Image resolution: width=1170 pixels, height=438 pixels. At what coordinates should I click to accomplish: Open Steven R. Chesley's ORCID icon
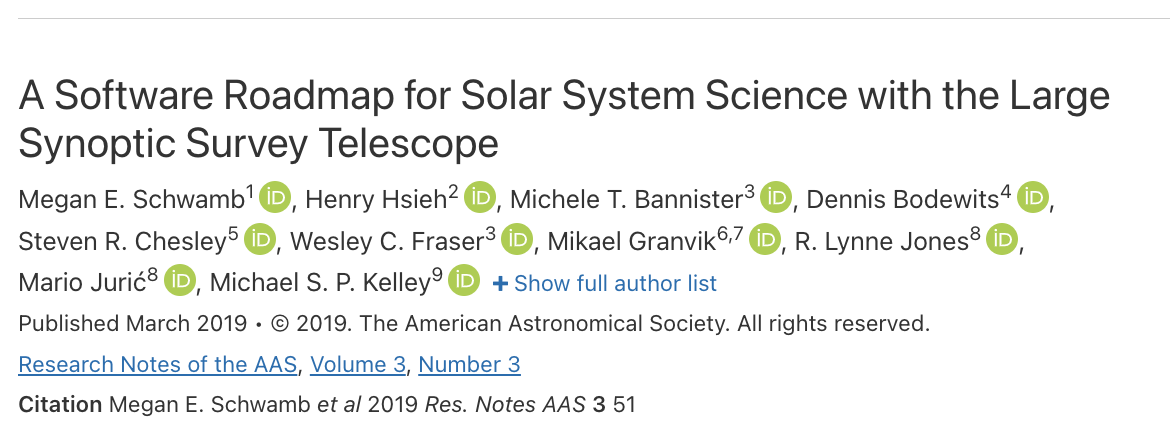click(x=259, y=240)
